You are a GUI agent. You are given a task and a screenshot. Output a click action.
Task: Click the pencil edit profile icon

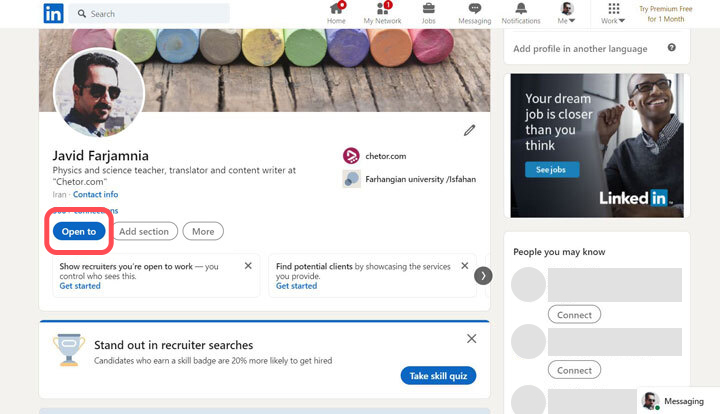point(469,130)
